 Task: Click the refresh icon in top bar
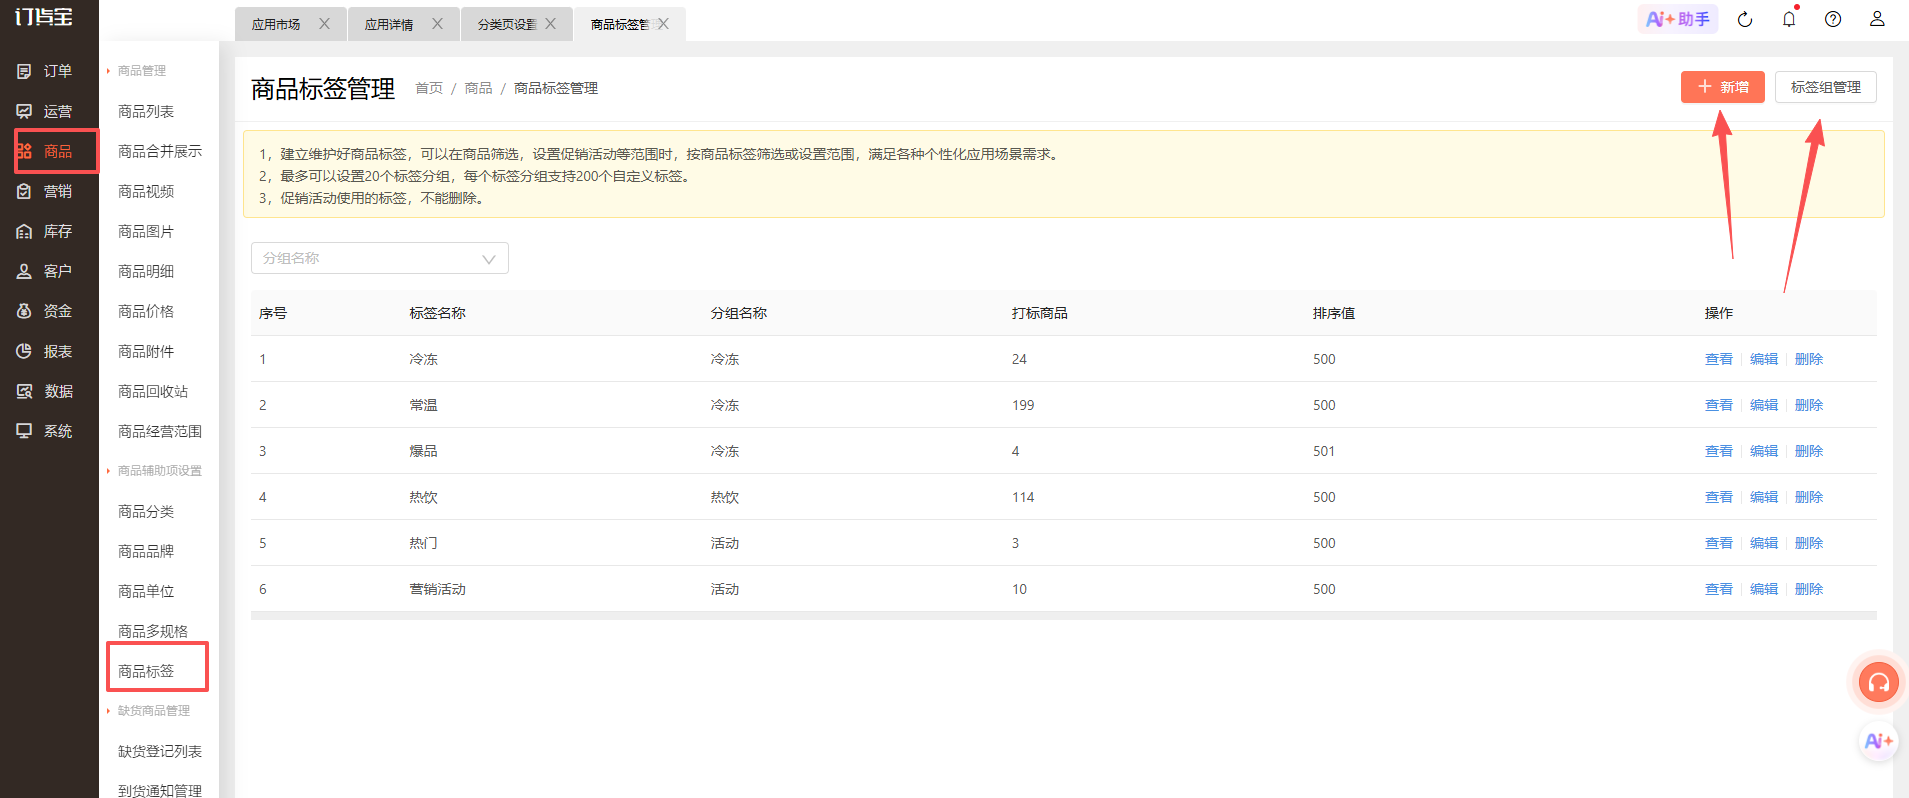[x=1745, y=19]
